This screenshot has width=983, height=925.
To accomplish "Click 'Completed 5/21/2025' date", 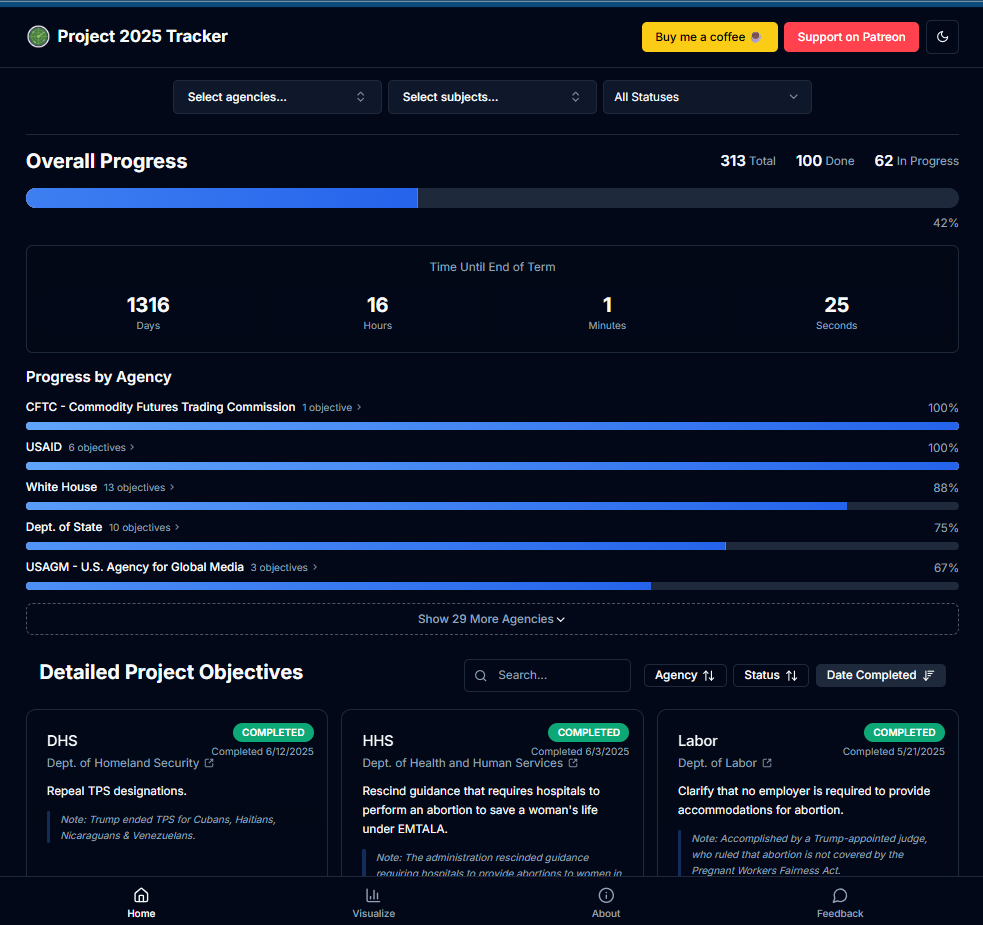I will pos(893,752).
